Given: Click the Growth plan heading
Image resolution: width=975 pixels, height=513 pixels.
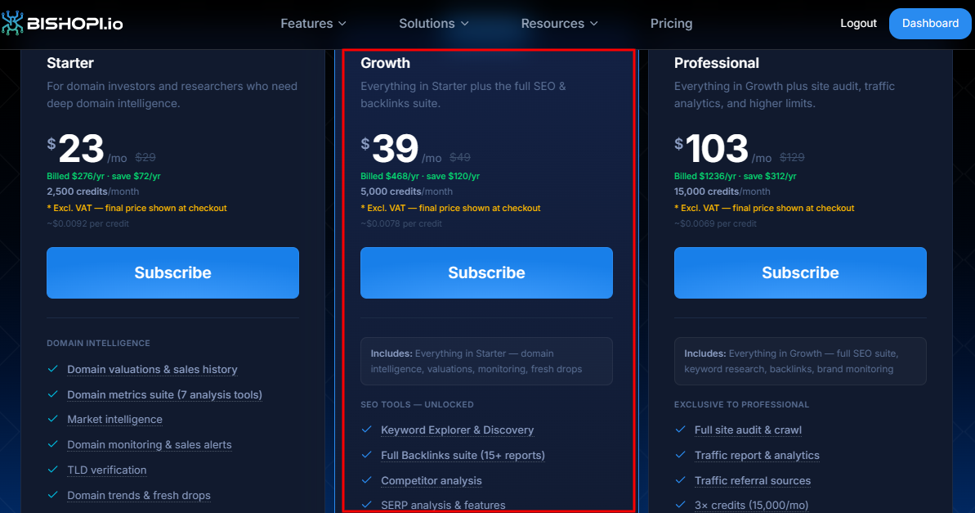Looking at the screenshot, I should click(385, 63).
